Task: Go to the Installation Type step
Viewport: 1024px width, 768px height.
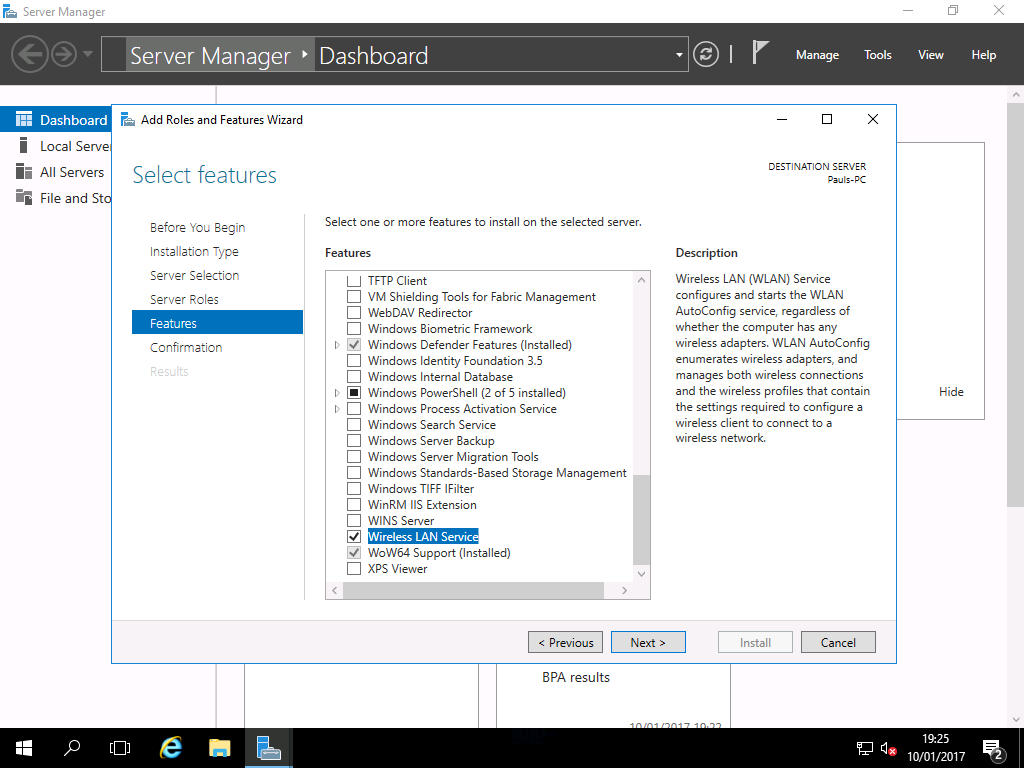Action: 194,251
